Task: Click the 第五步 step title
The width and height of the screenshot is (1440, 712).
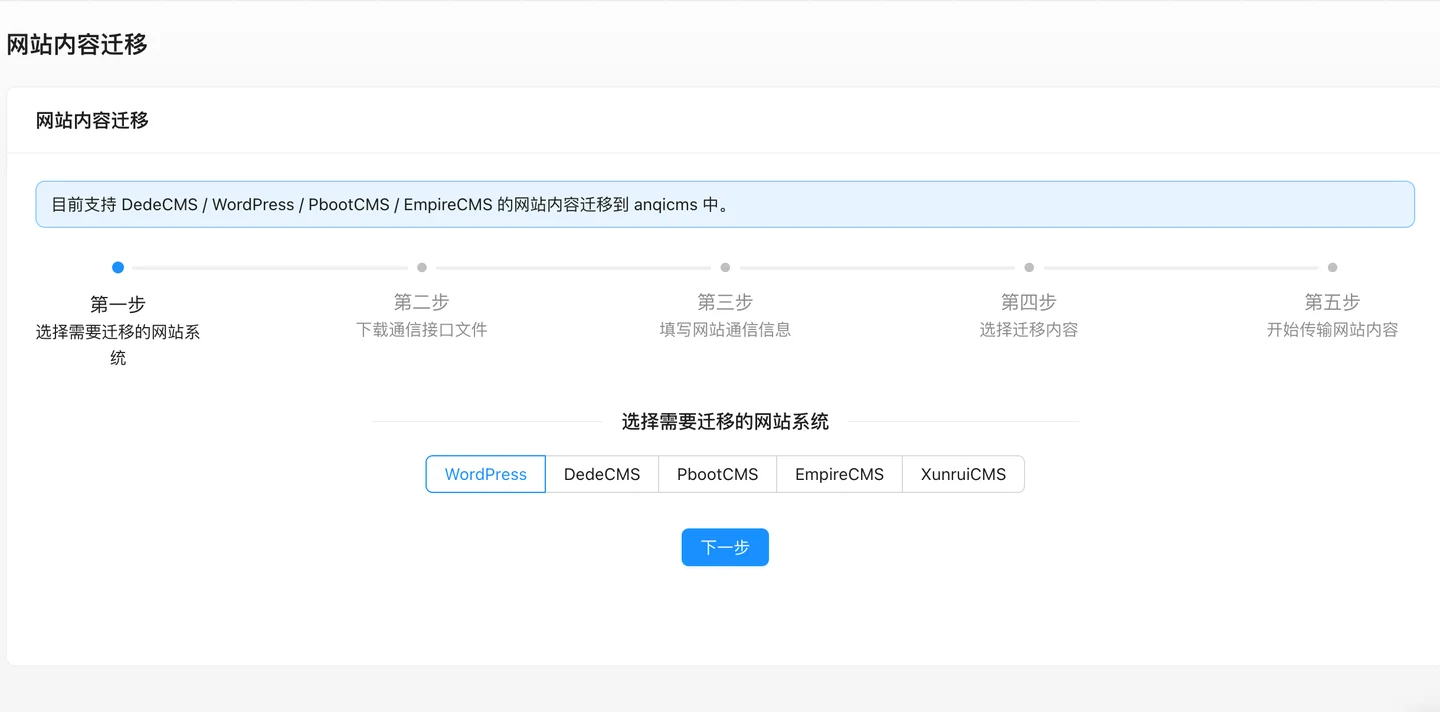Action: tap(1332, 302)
